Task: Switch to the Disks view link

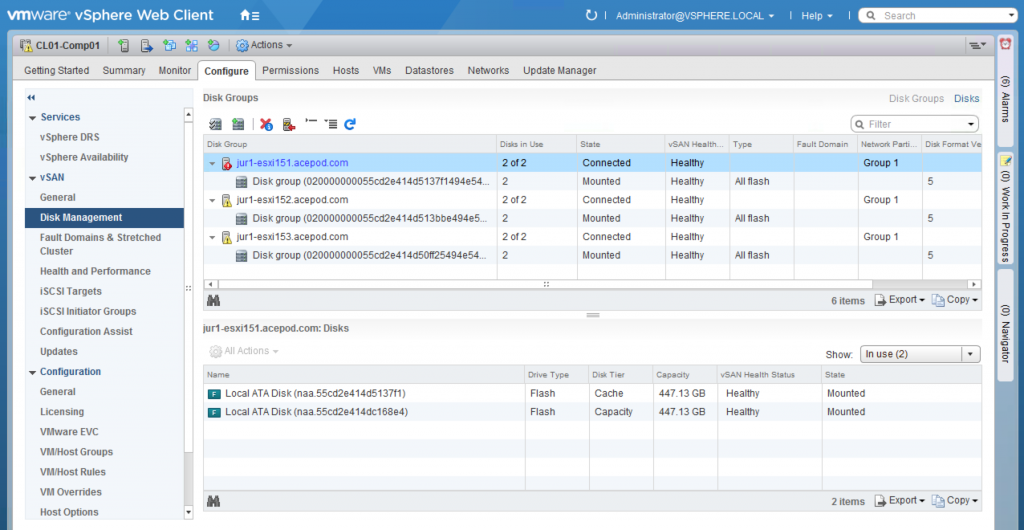Action: pos(967,99)
